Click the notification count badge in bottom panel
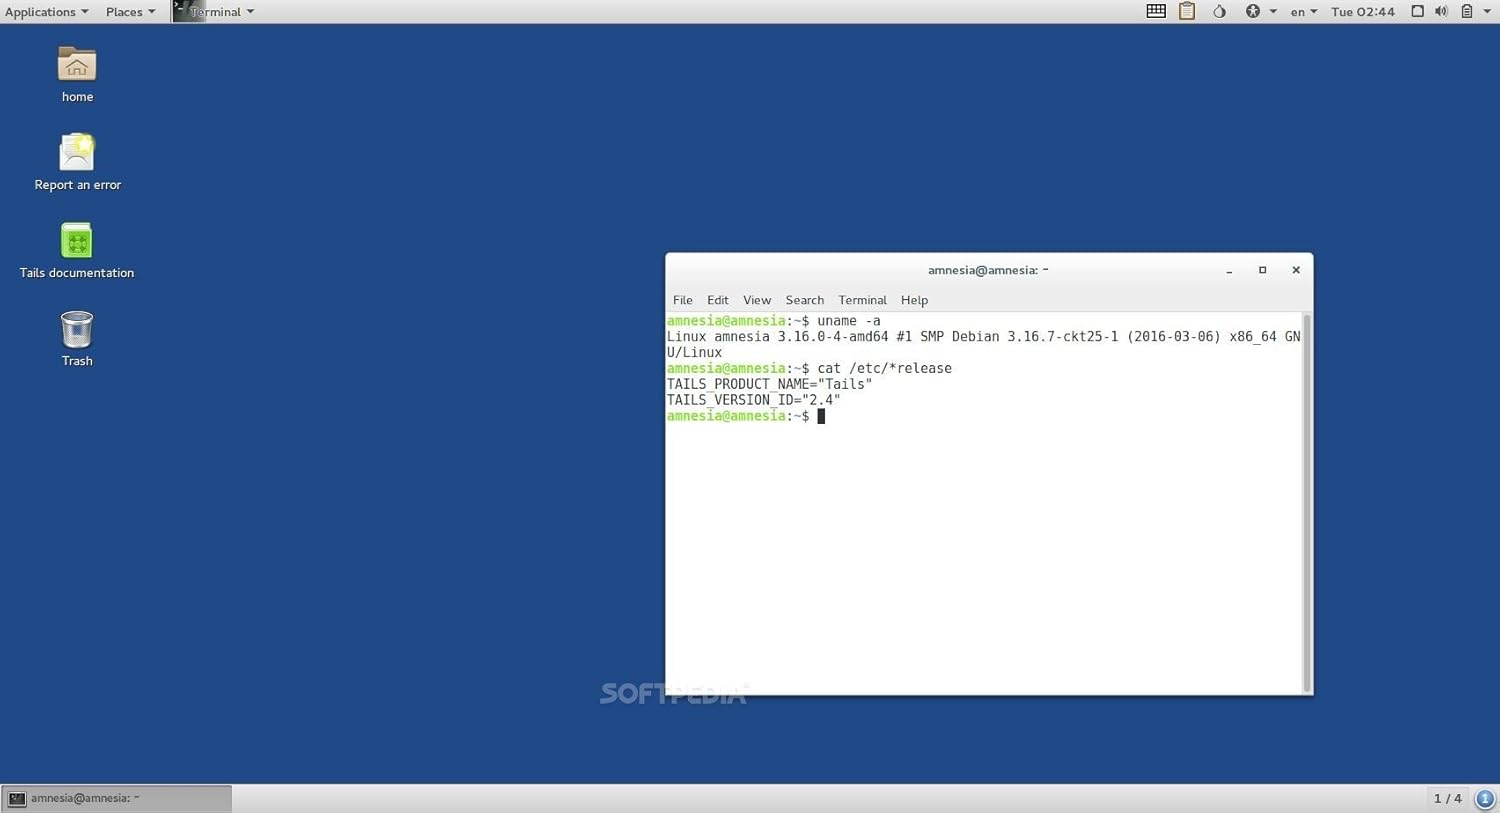This screenshot has height=813, width=1500. pos(1485,798)
